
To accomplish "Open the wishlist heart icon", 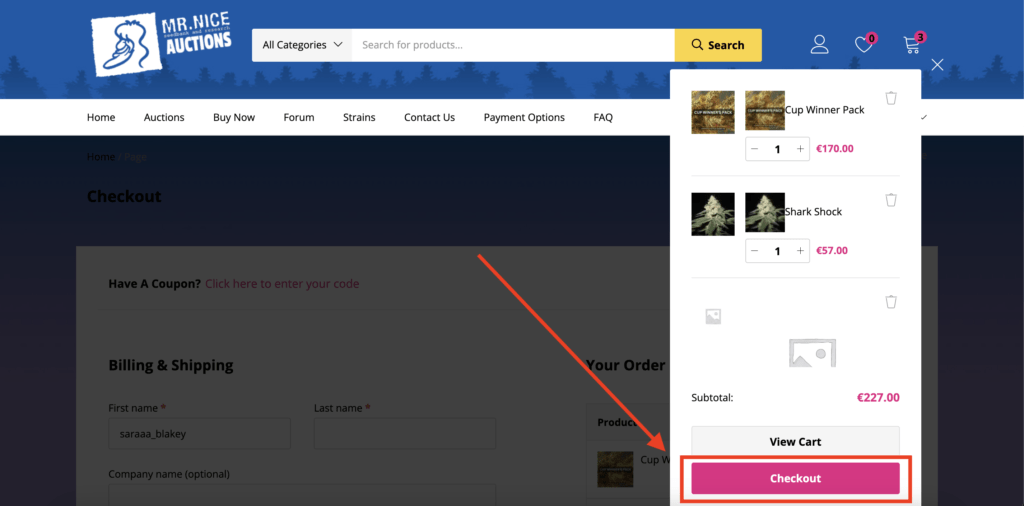I will click(864, 44).
